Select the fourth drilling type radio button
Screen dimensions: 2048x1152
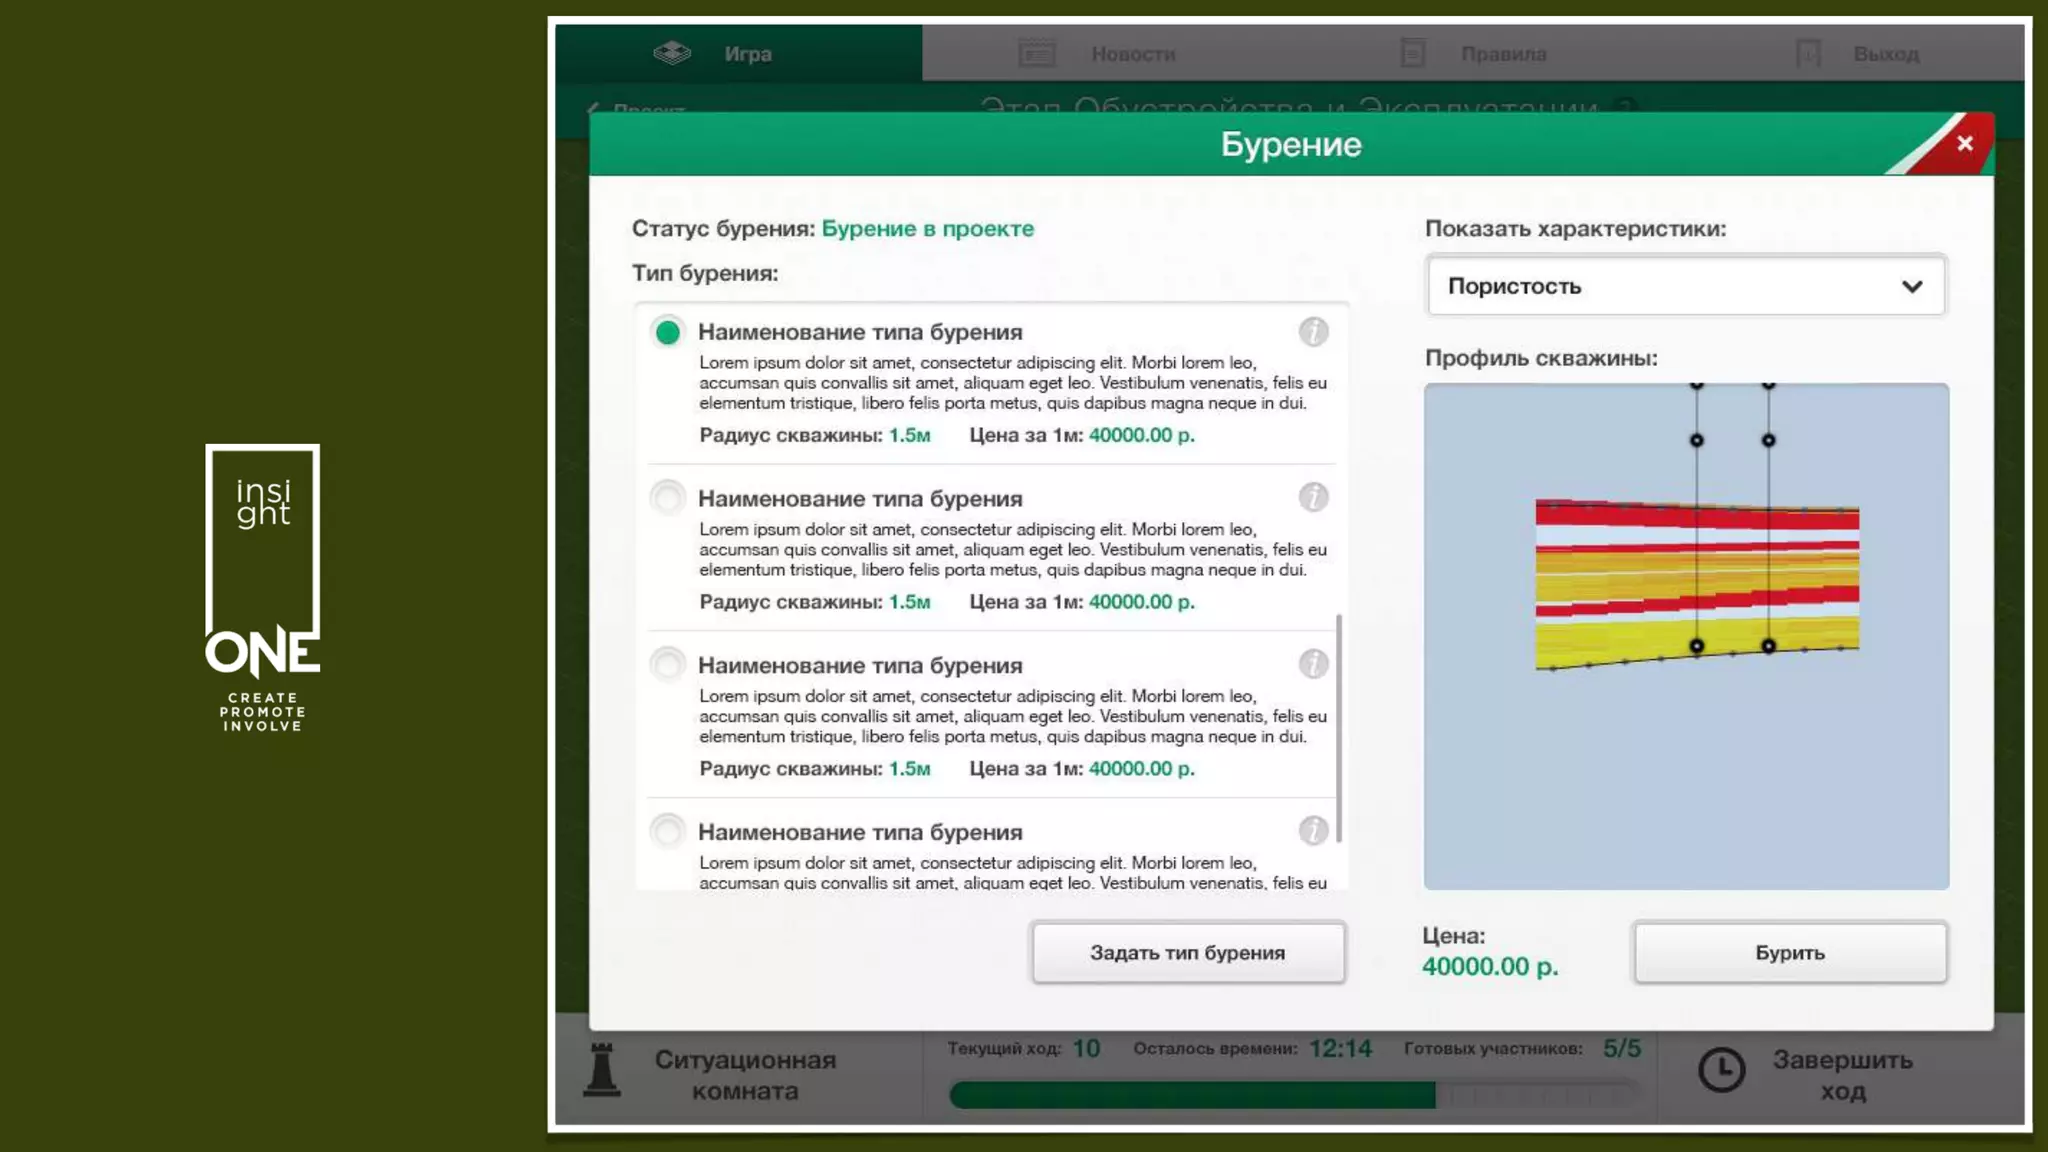pyautogui.click(x=667, y=830)
